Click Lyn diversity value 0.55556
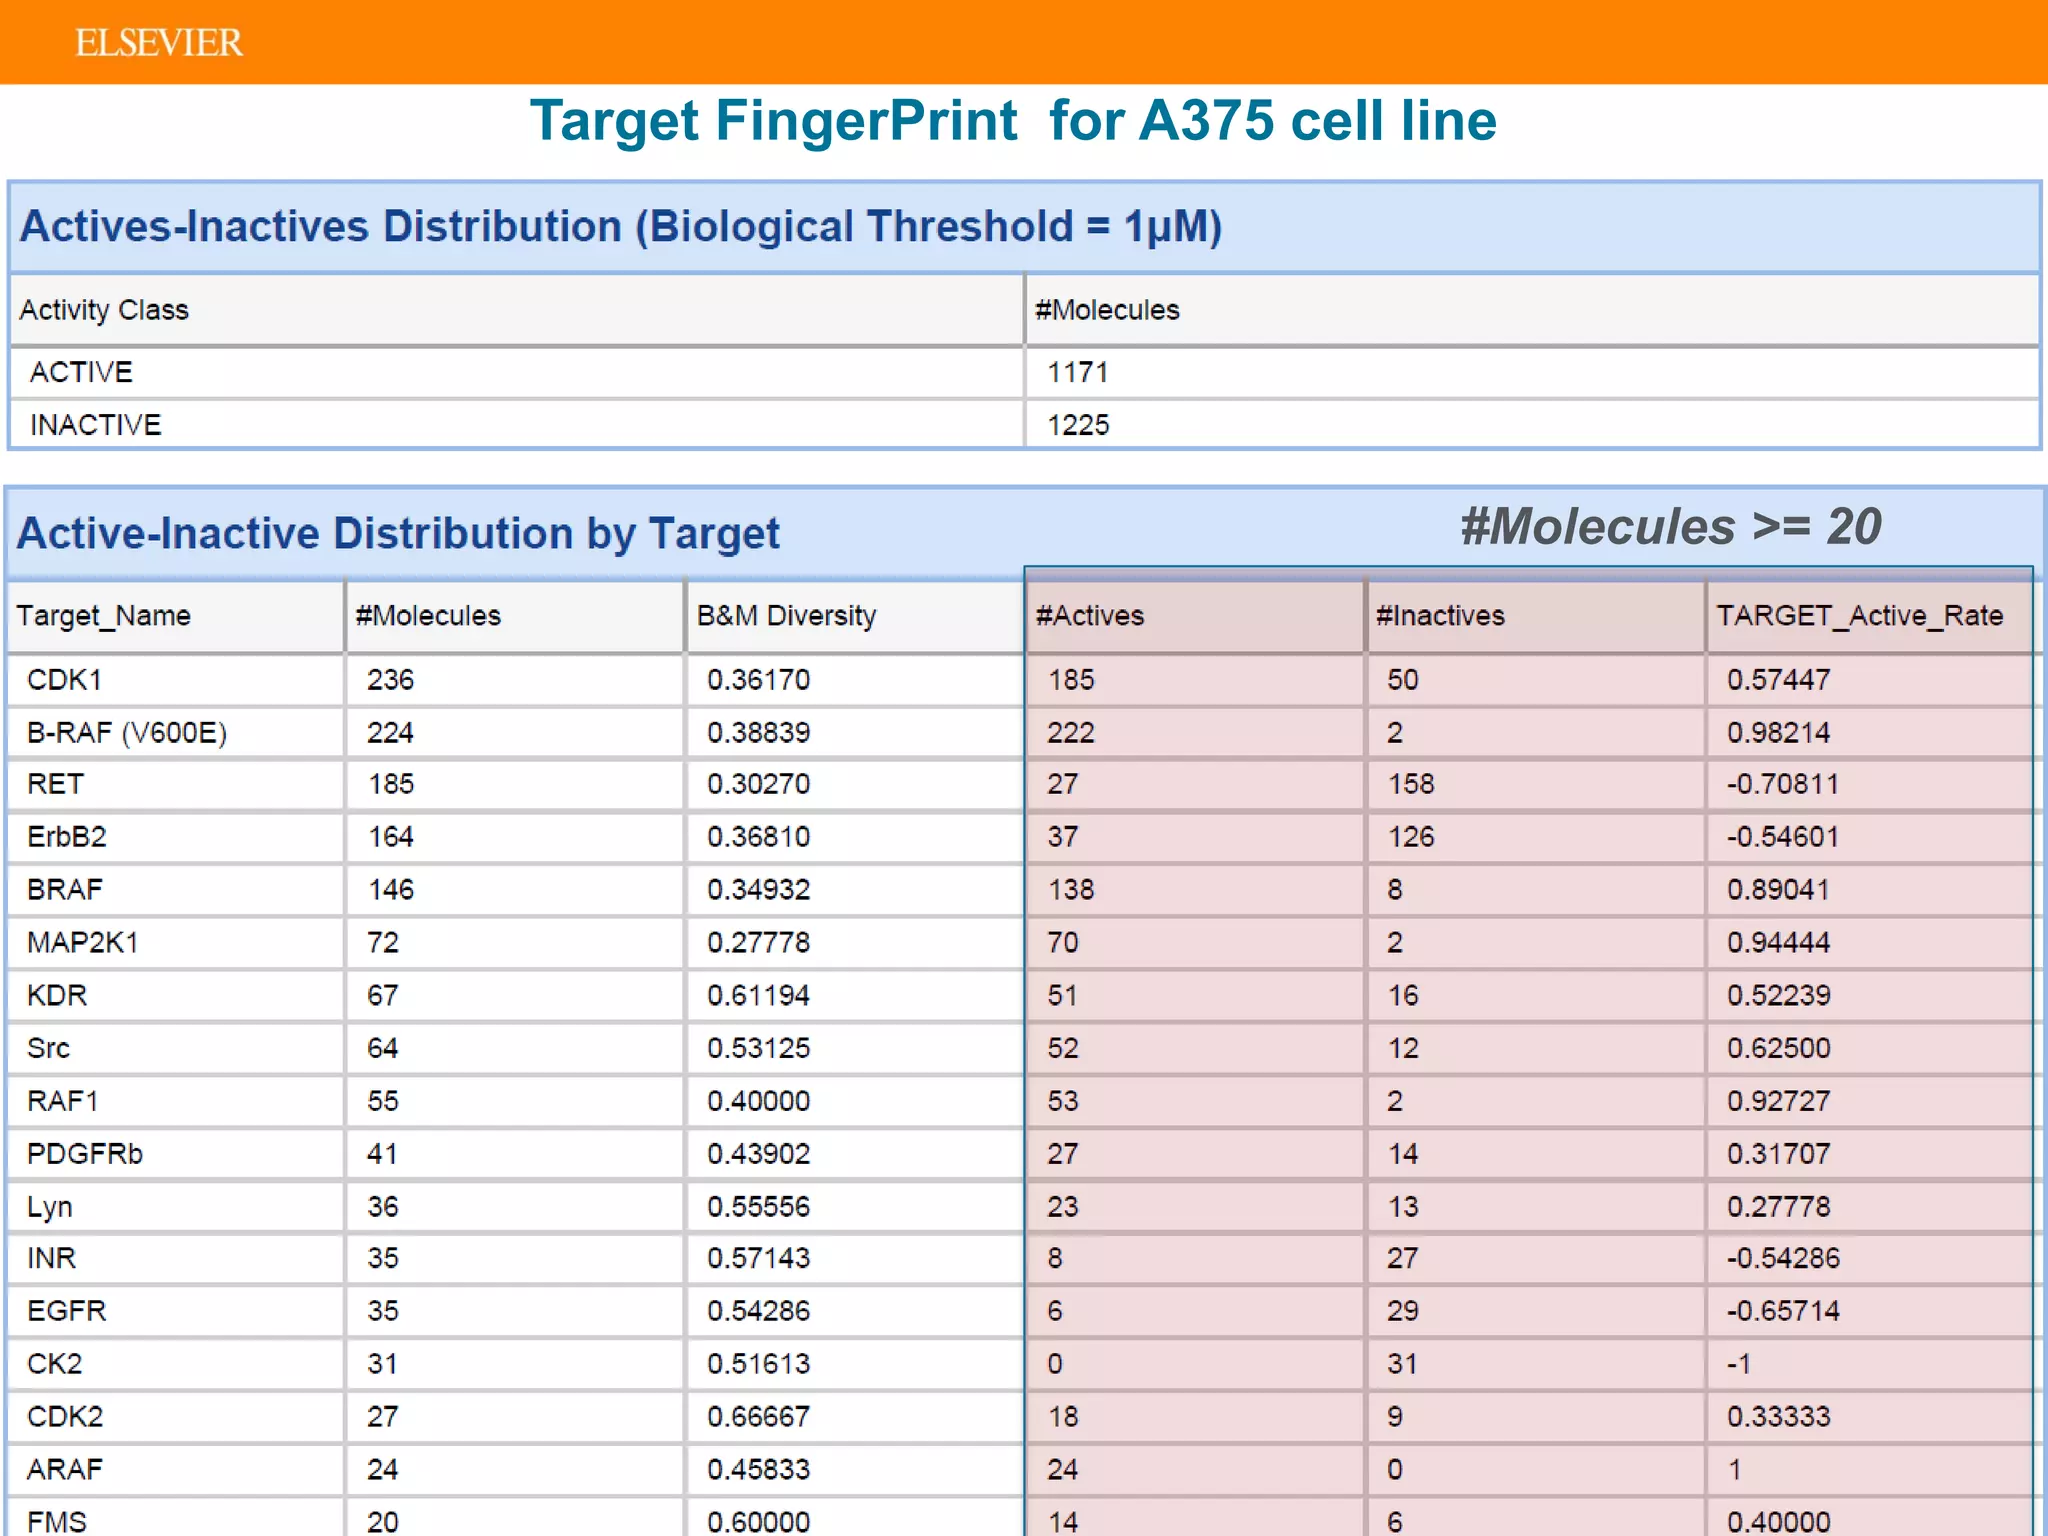This screenshot has height=1536, width=2048. 758,1208
